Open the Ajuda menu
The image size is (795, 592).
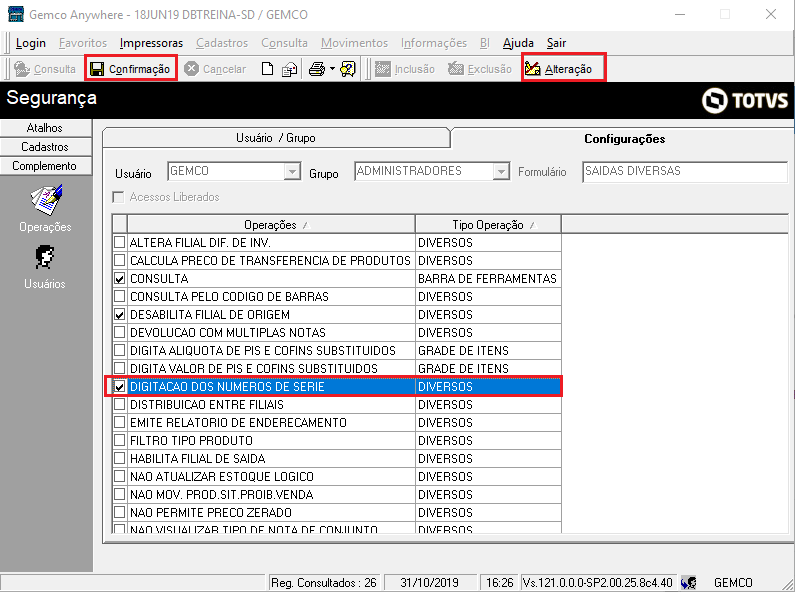(x=518, y=43)
